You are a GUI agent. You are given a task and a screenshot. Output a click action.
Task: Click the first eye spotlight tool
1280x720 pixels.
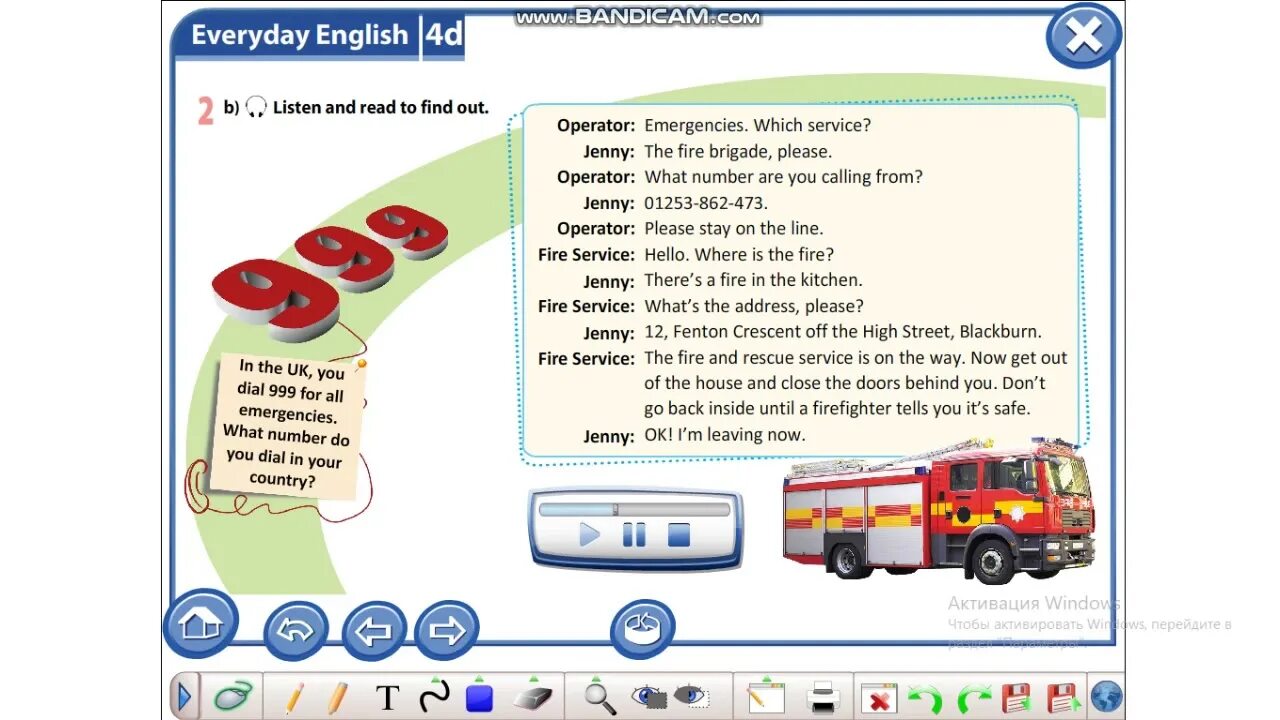pos(648,696)
